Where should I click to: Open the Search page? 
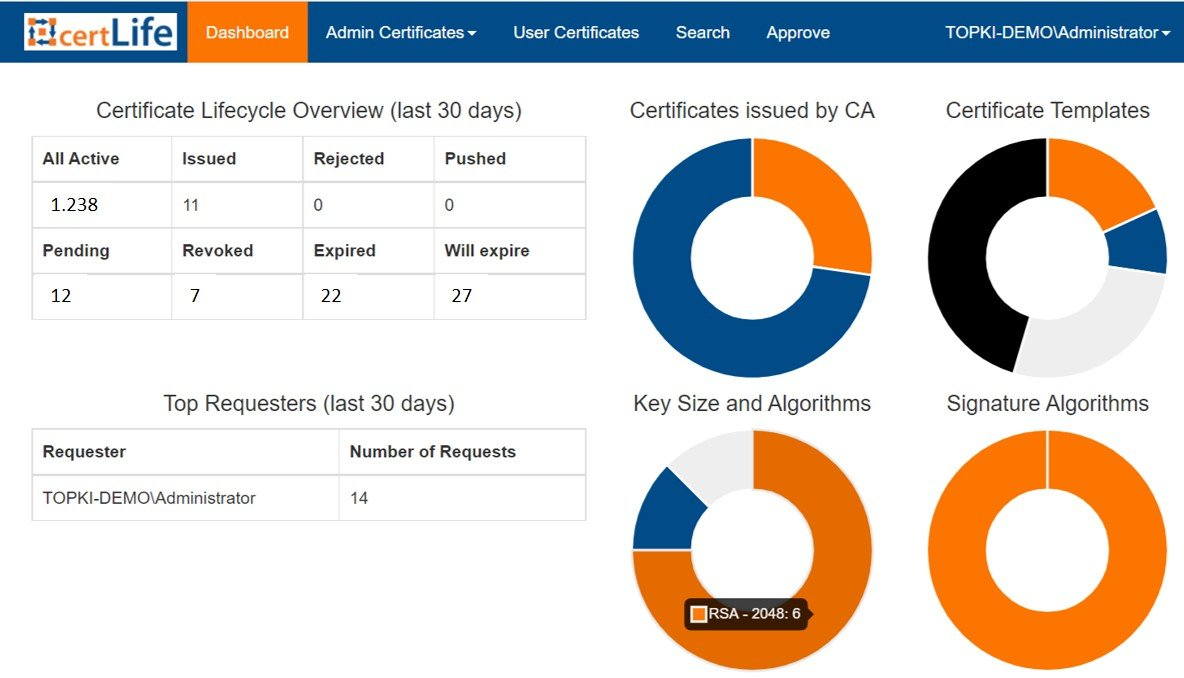tap(702, 32)
